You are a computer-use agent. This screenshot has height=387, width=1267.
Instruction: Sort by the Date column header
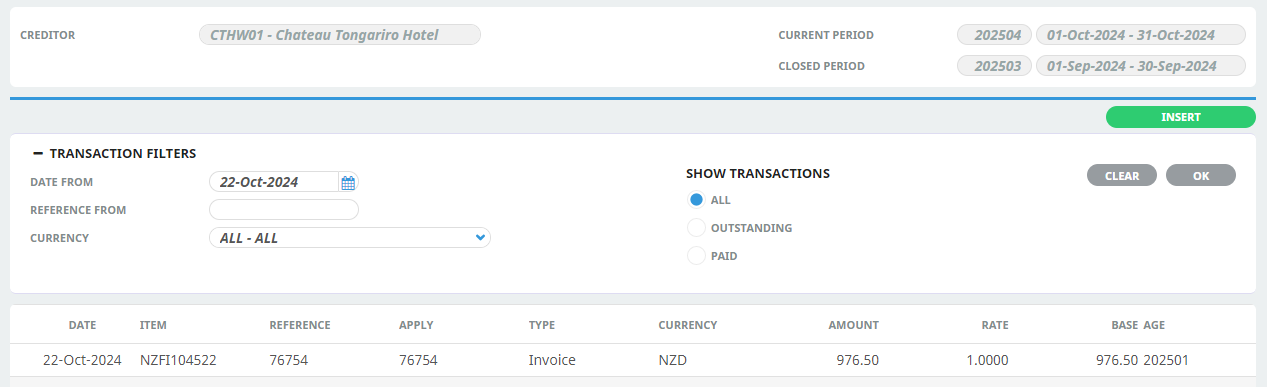click(82, 325)
